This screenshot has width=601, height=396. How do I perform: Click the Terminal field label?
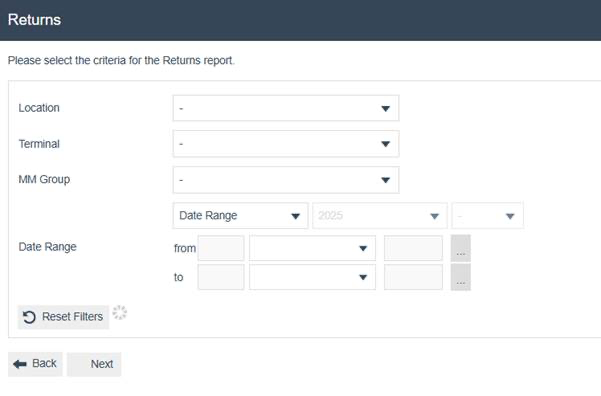tap(39, 144)
